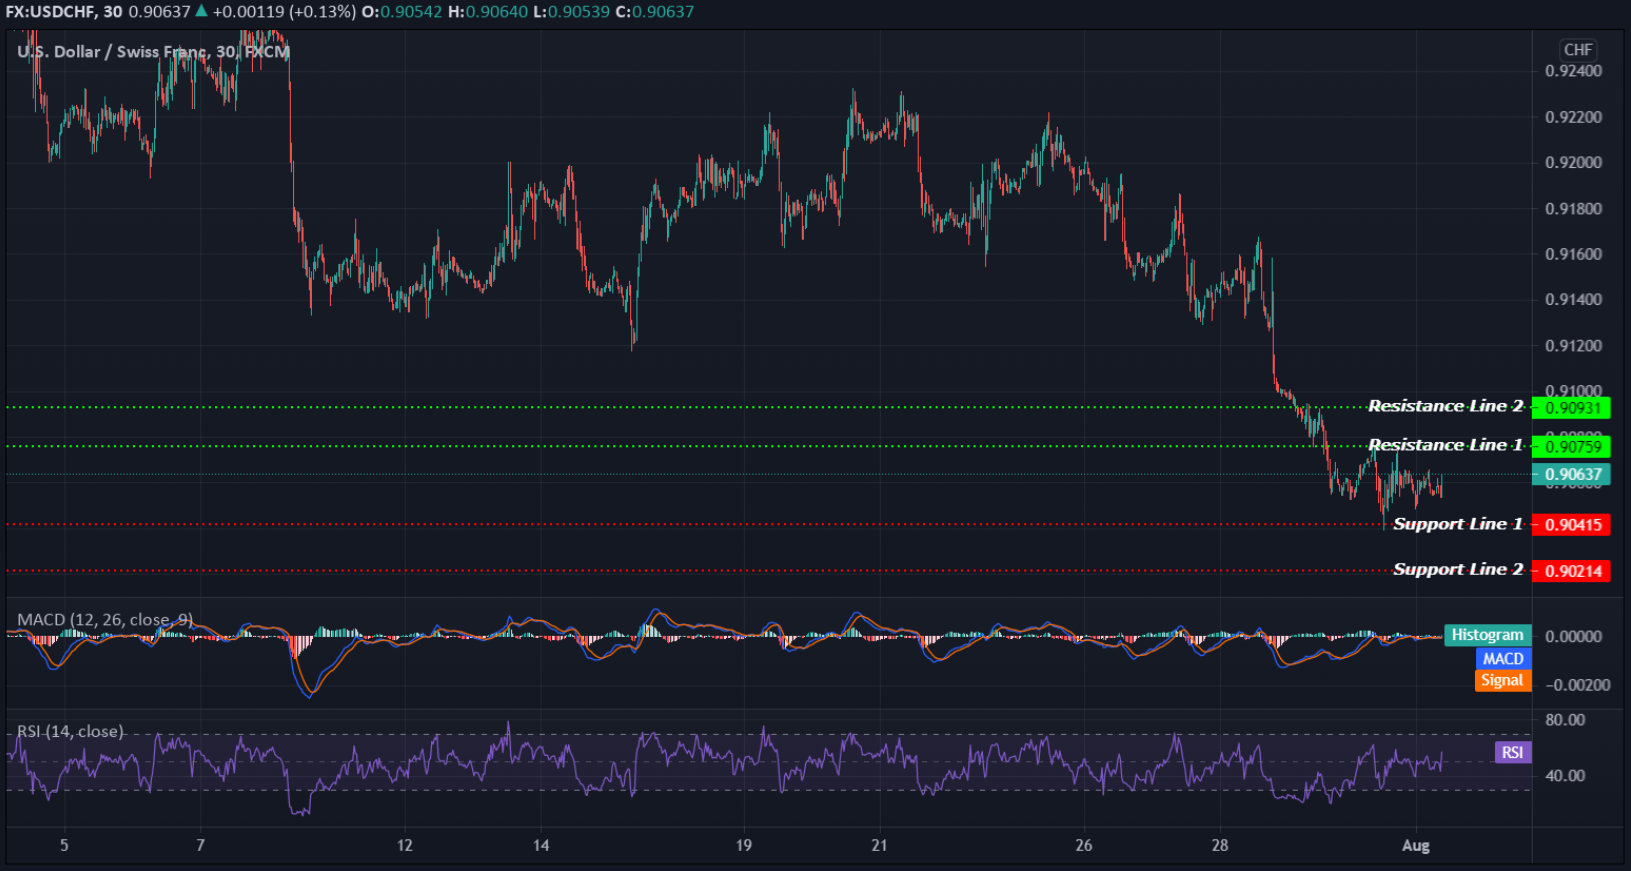Click the purple RSI legend tag

click(1512, 753)
